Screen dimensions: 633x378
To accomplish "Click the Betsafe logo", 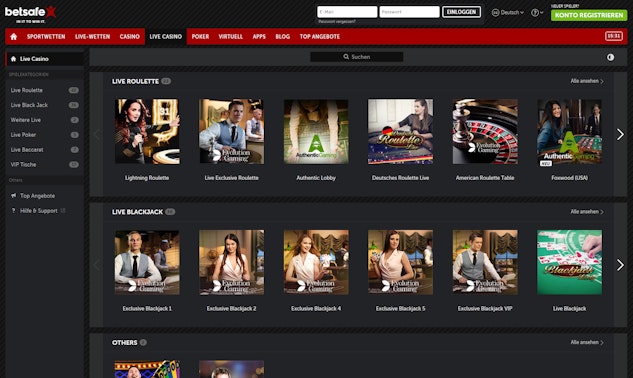I will click(31, 14).
